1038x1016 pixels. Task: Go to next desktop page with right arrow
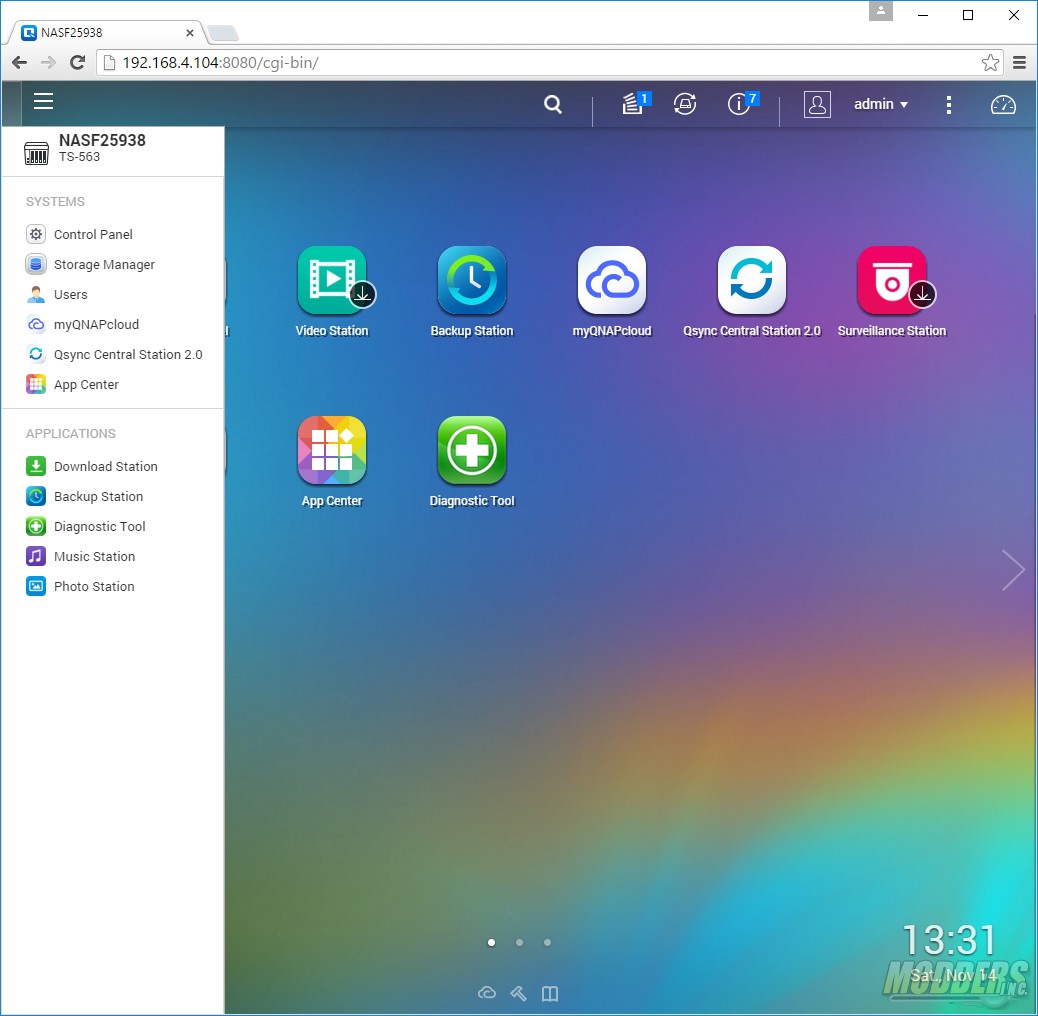click(1012, 570)
